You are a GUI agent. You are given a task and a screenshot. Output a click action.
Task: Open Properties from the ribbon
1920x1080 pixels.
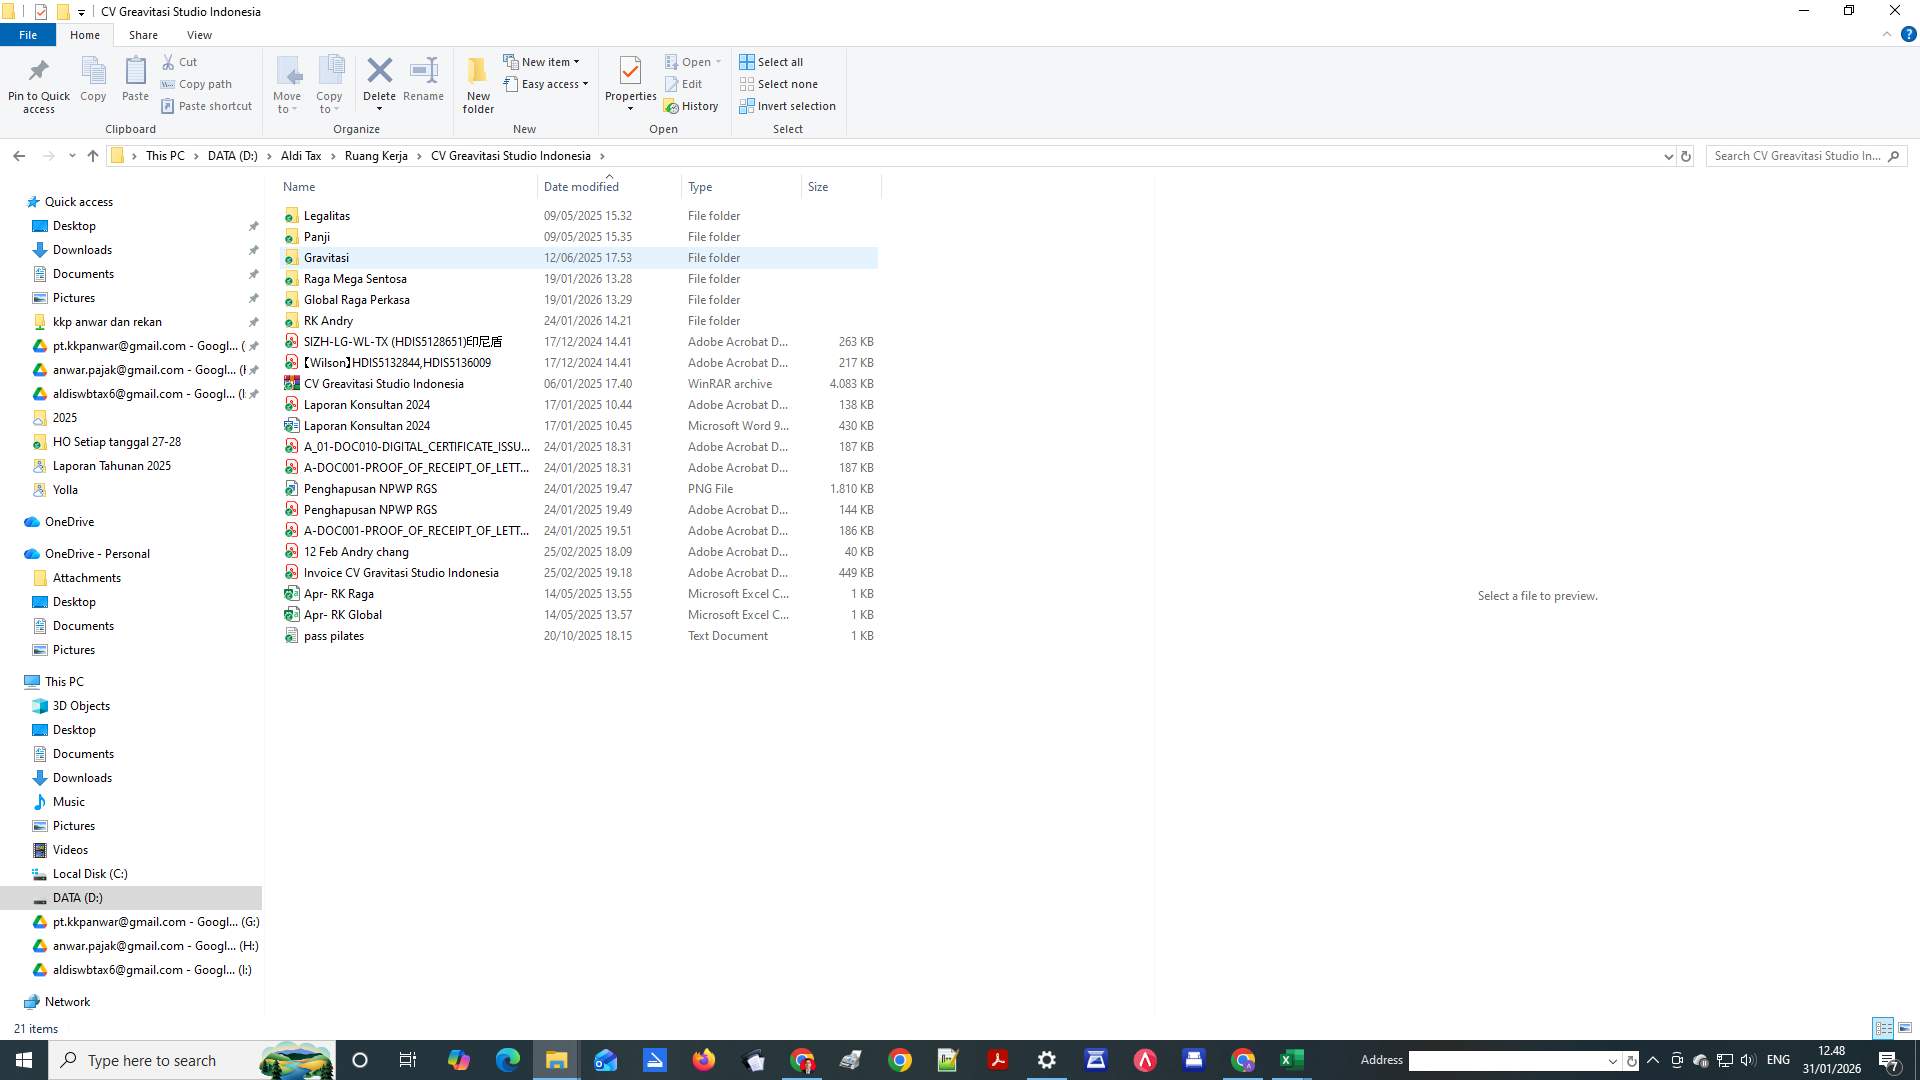(630, 84)
